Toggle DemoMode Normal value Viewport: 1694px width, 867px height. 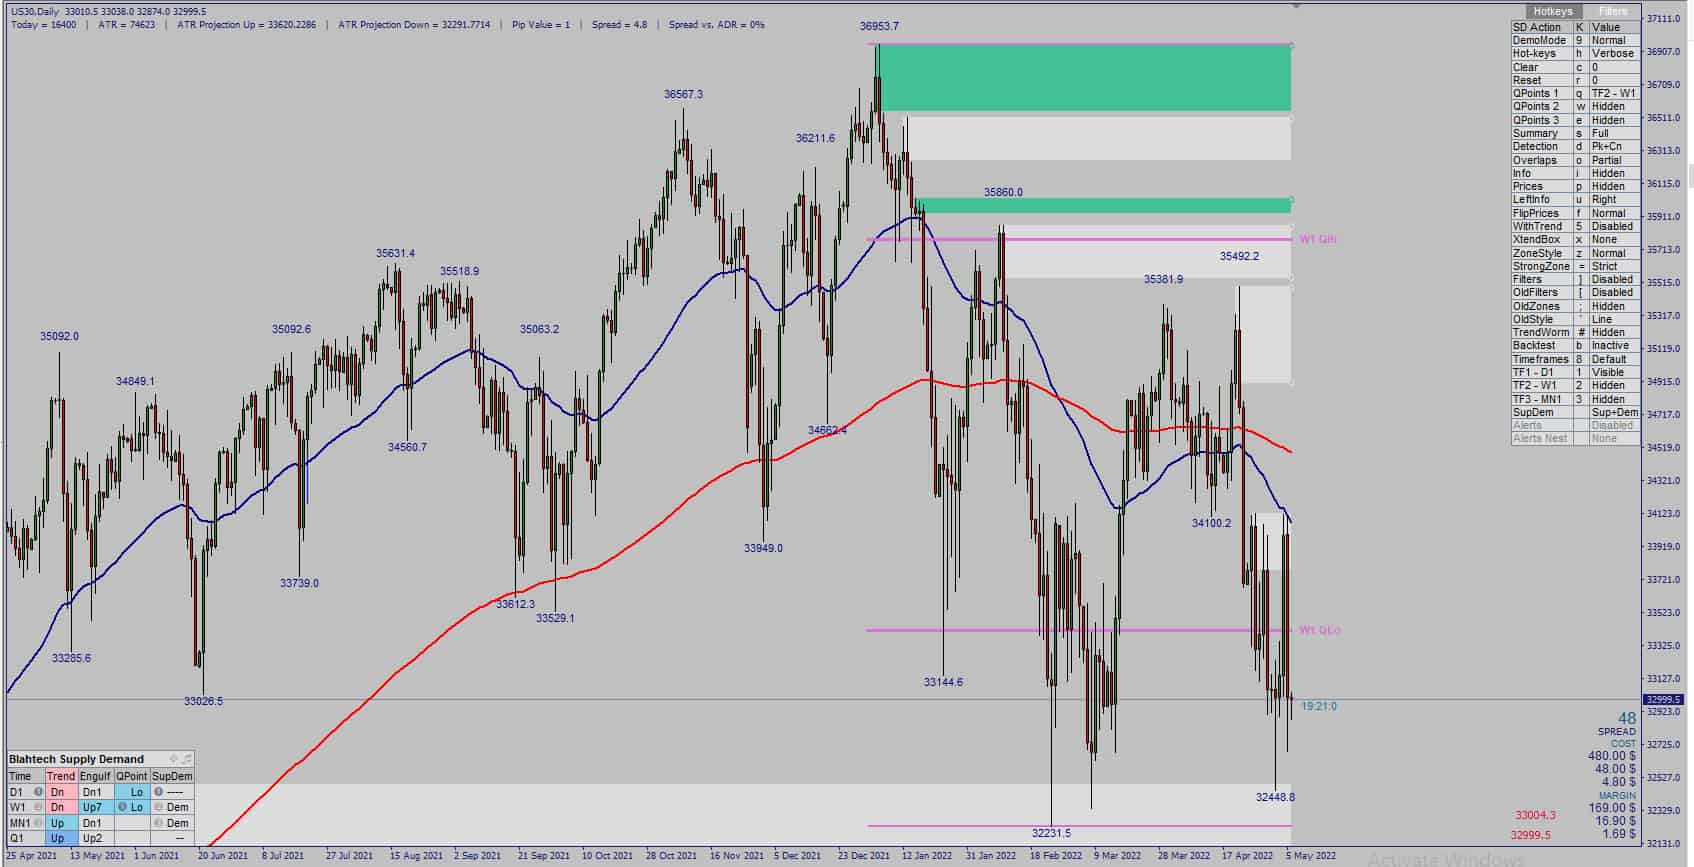(1614, 40)
